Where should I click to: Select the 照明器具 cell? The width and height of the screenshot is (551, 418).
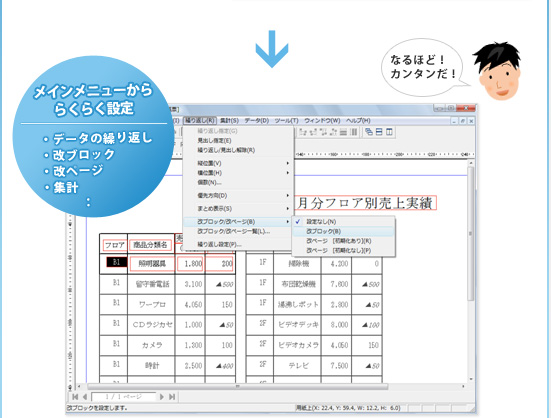coord(152,263)
